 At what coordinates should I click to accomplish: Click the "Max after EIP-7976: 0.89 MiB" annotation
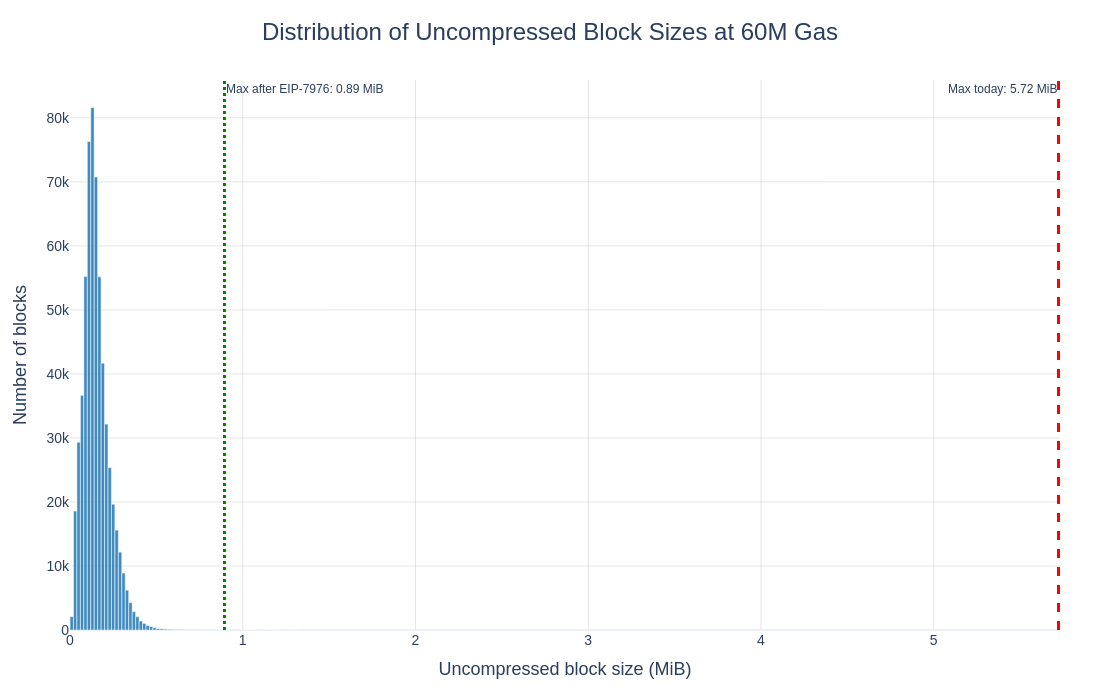(x=304, y=89)
